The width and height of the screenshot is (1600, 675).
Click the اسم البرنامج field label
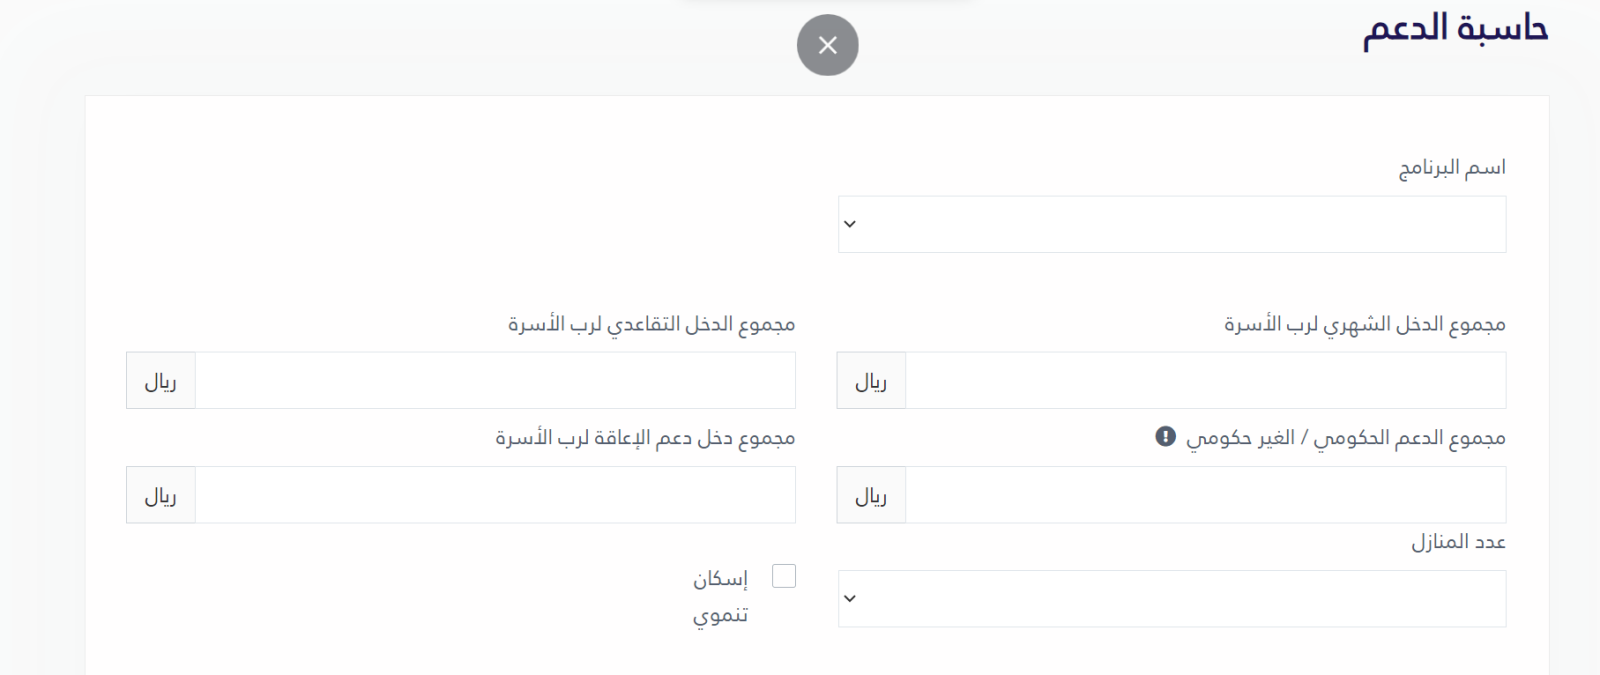[1451, 167]
